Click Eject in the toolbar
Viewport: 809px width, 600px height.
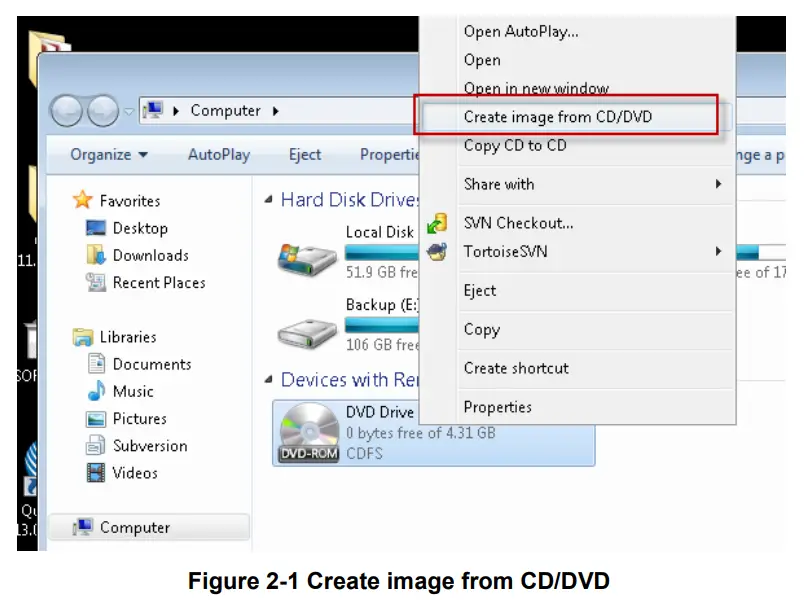coord(305,154)
